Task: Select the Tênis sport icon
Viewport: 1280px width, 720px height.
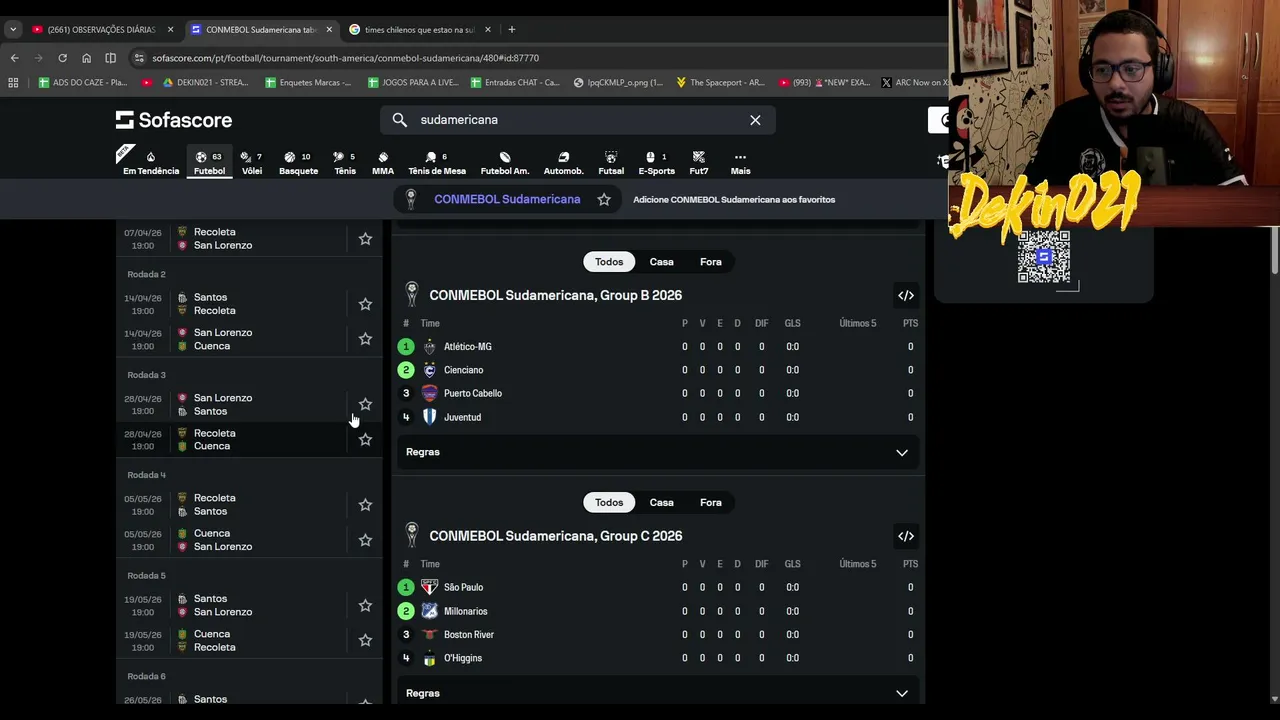Action: pyautogui.click(x=345, y=163)
